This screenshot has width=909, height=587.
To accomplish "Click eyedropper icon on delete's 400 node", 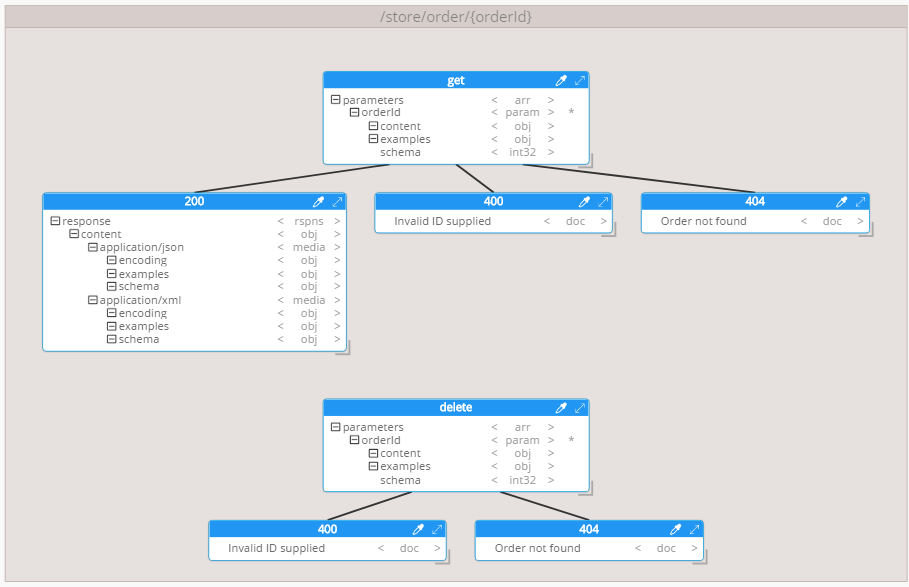I will click(418, 529).
